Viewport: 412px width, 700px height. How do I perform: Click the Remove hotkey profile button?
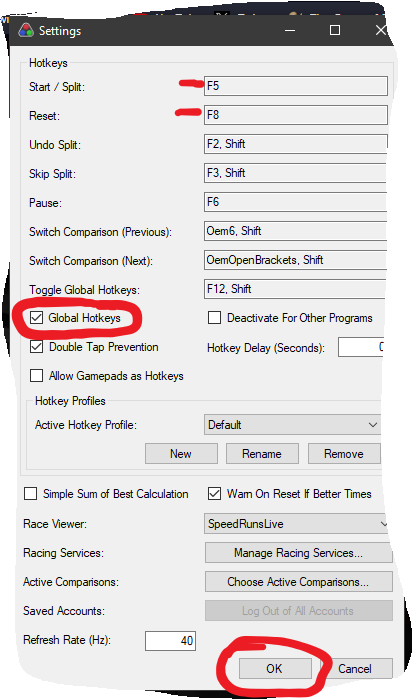(344, 454)
